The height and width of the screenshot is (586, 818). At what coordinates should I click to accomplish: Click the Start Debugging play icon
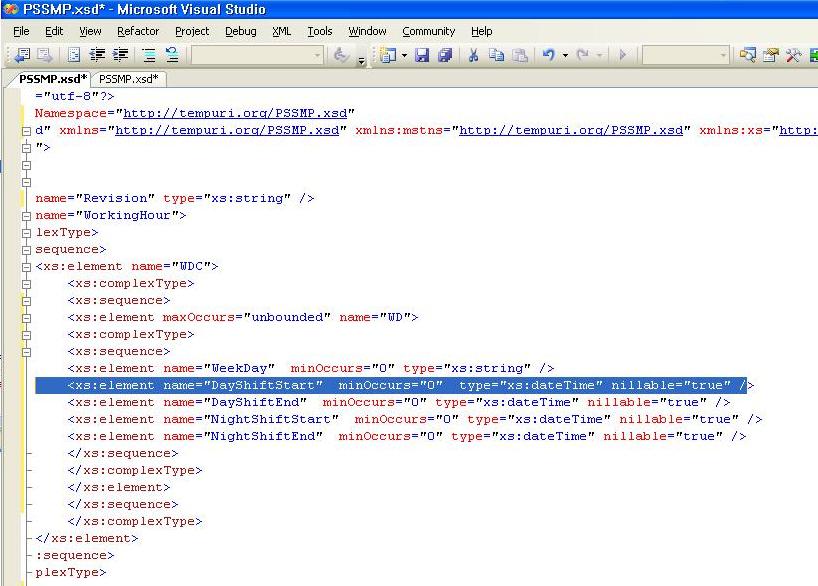click(x=622, y=54)
